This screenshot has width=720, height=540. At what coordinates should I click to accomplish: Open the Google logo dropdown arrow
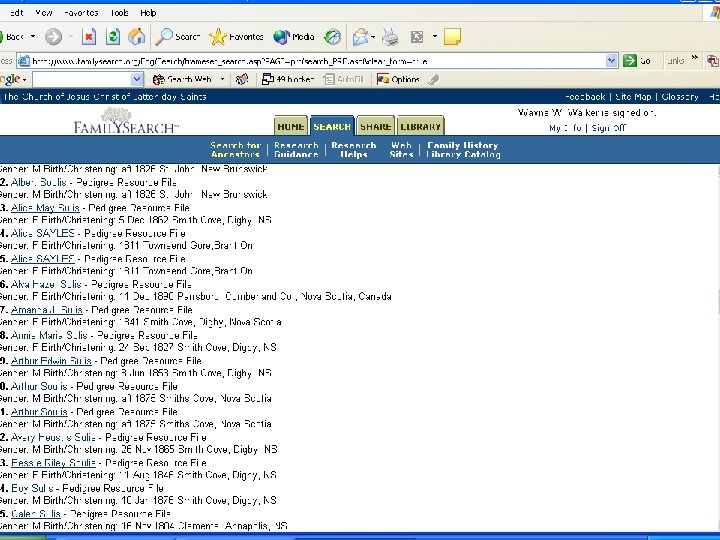coord(24,80)
